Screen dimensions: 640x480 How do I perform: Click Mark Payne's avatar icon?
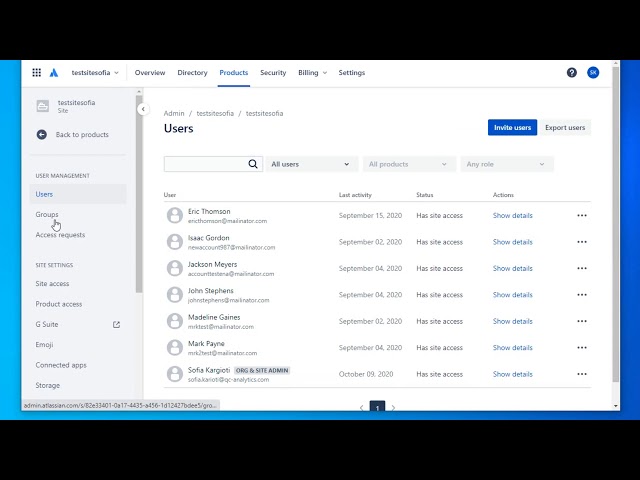[x=175, y=348]
